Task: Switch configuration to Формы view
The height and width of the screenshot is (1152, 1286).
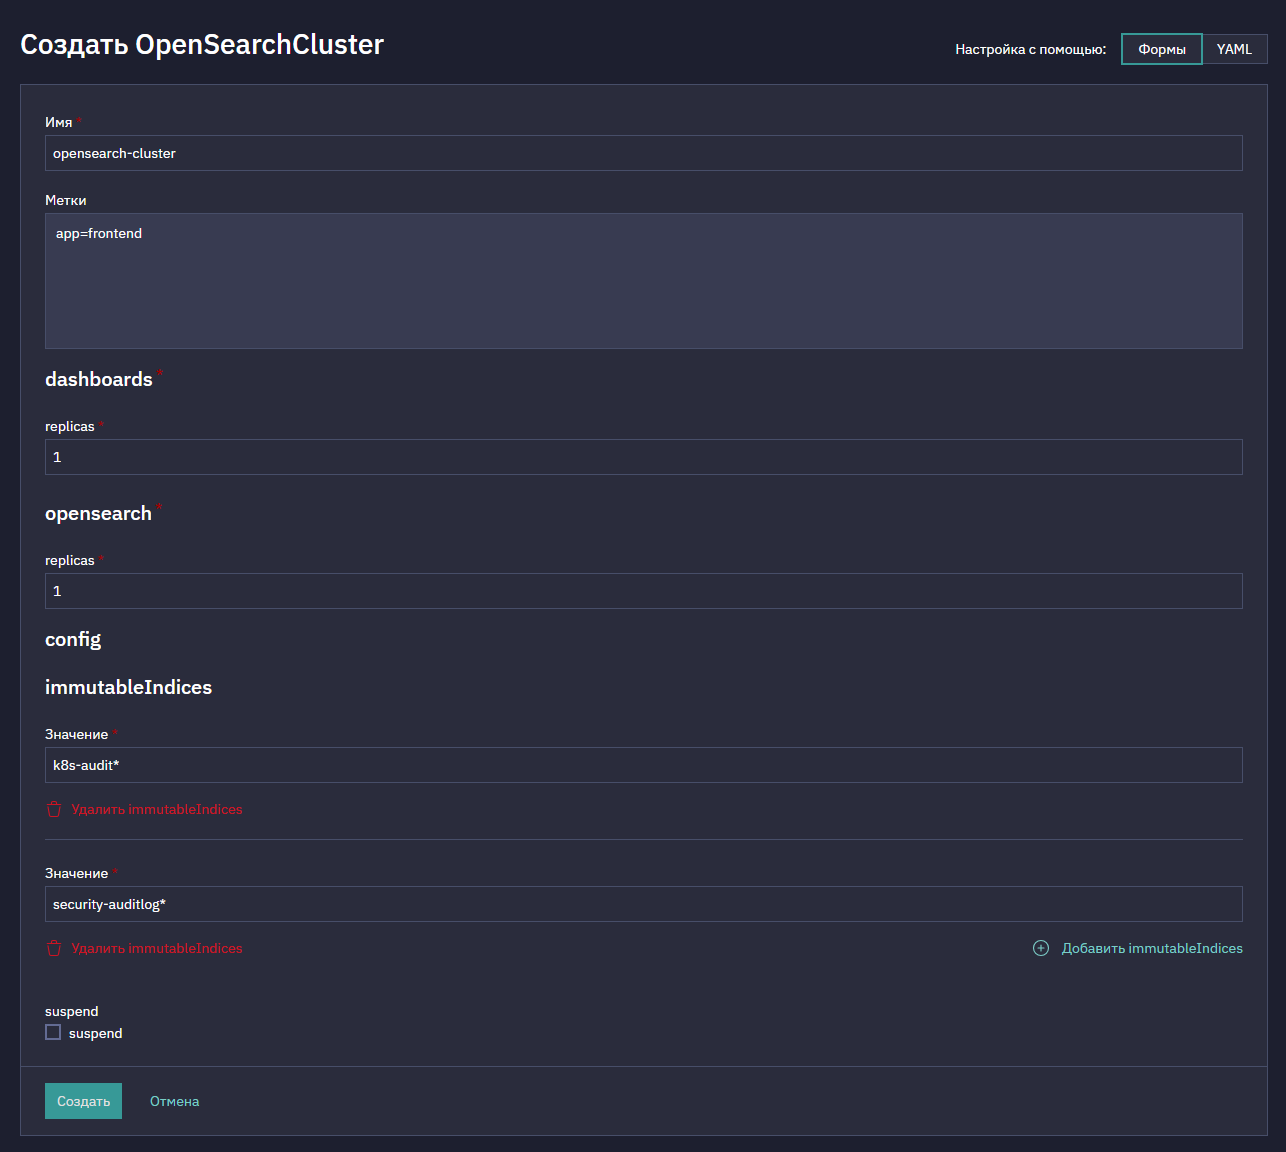Action: pos(1162,49)
